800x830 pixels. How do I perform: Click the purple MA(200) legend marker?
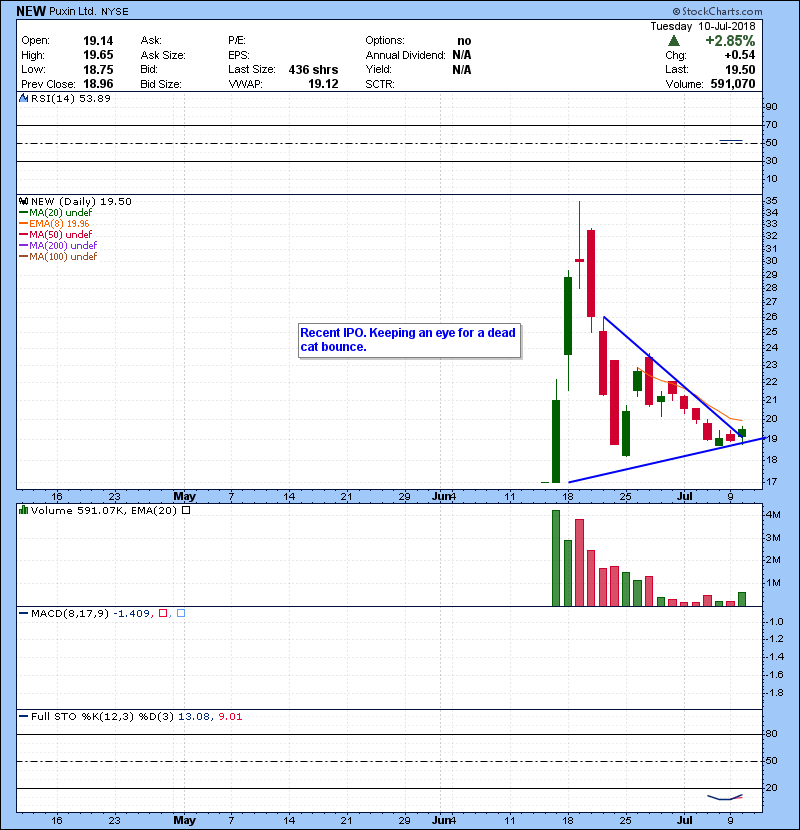click(x=24, y=245)
